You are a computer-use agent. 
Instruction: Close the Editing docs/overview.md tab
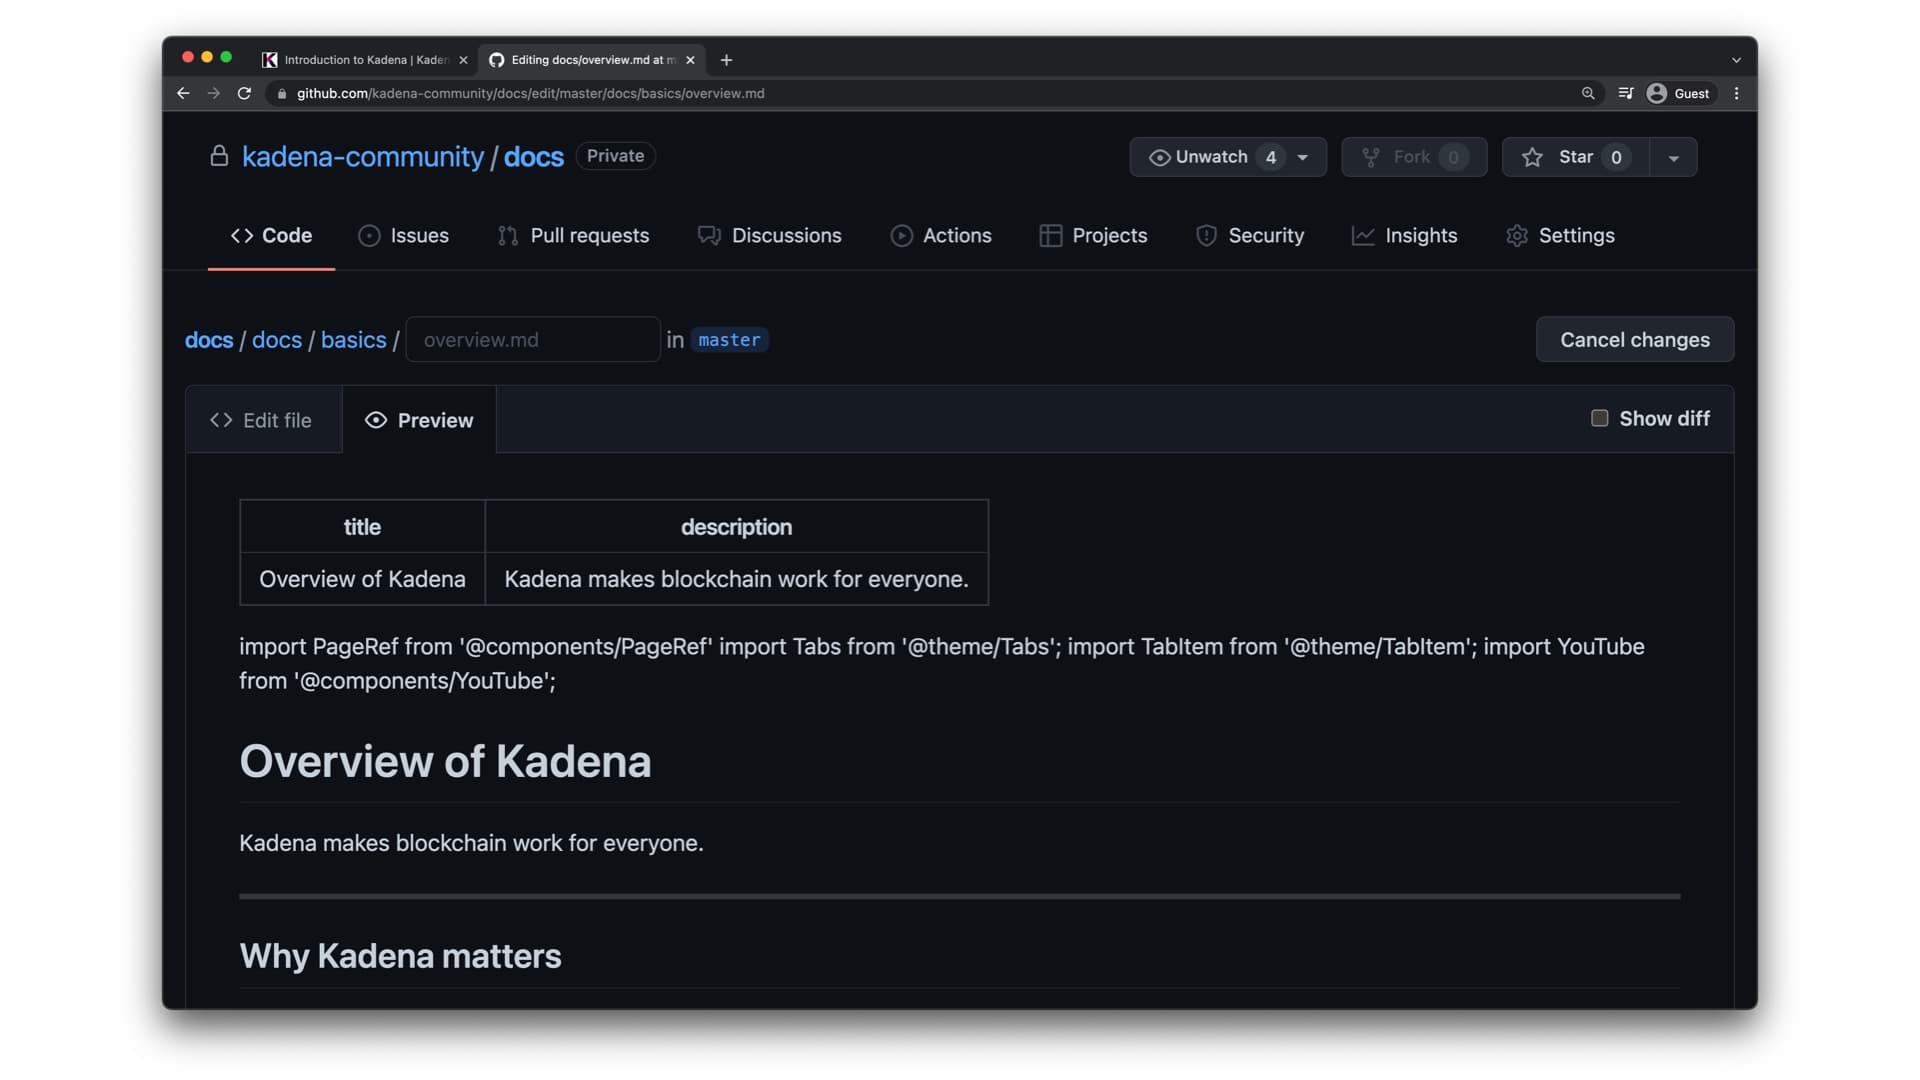(x=690, y=60)
